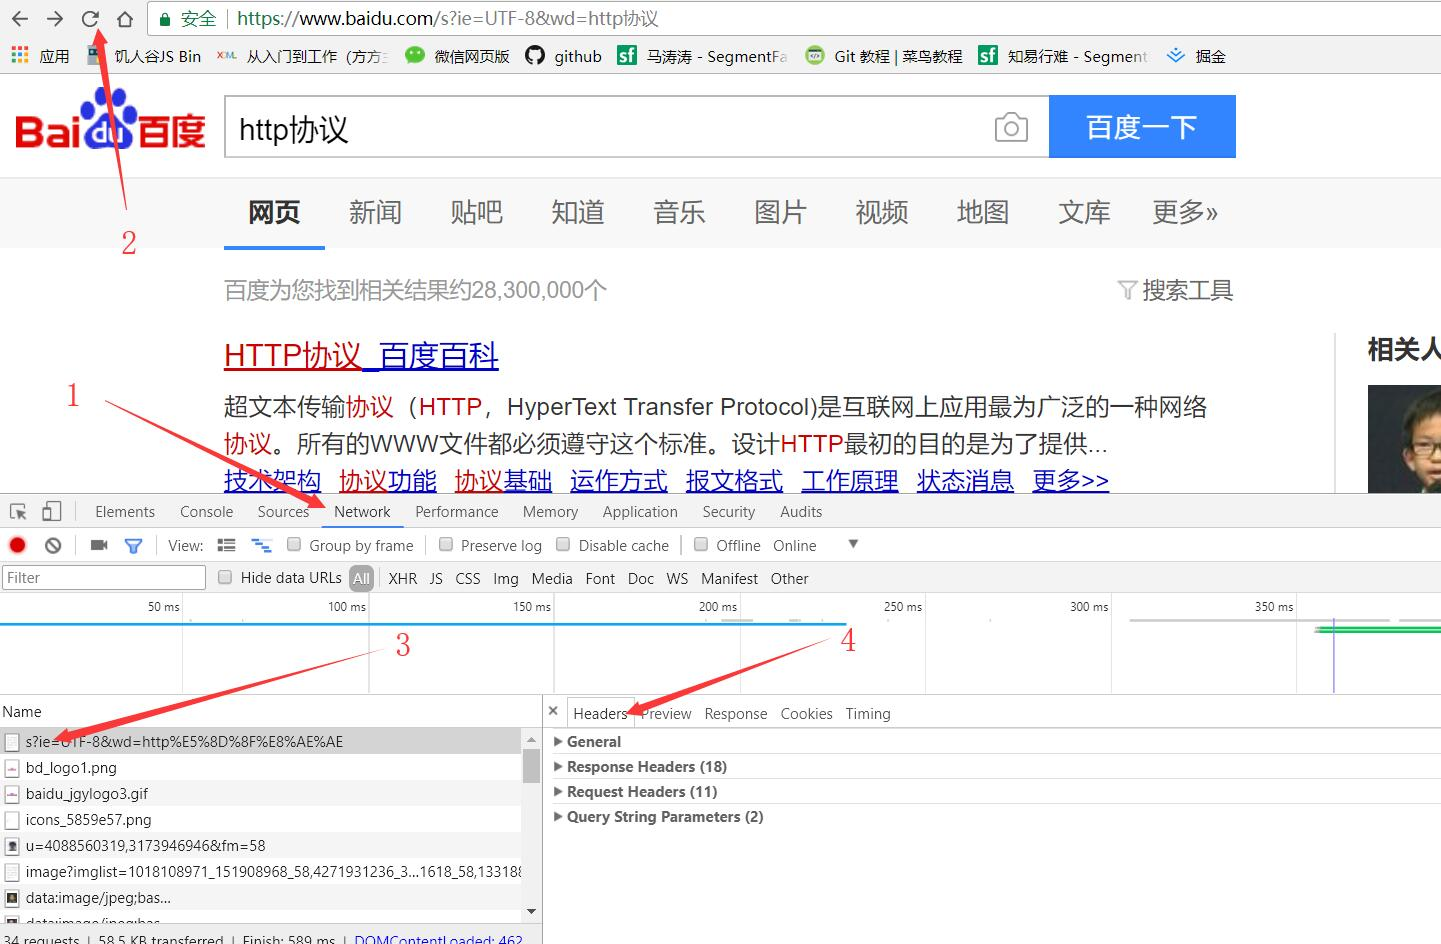
Task: Open the Git 教程 | 菜鸟教程 bookmark
Action: [884, 56]
